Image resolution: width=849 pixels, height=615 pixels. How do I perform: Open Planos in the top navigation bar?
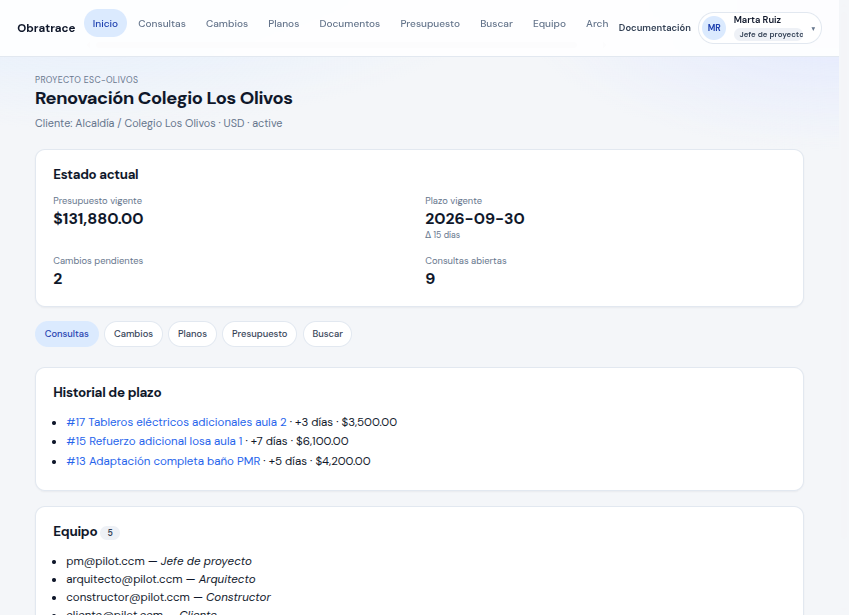click(284, 24)
